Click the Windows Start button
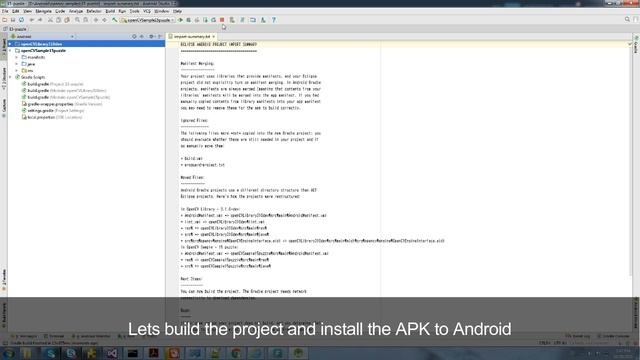 [9, 353]
